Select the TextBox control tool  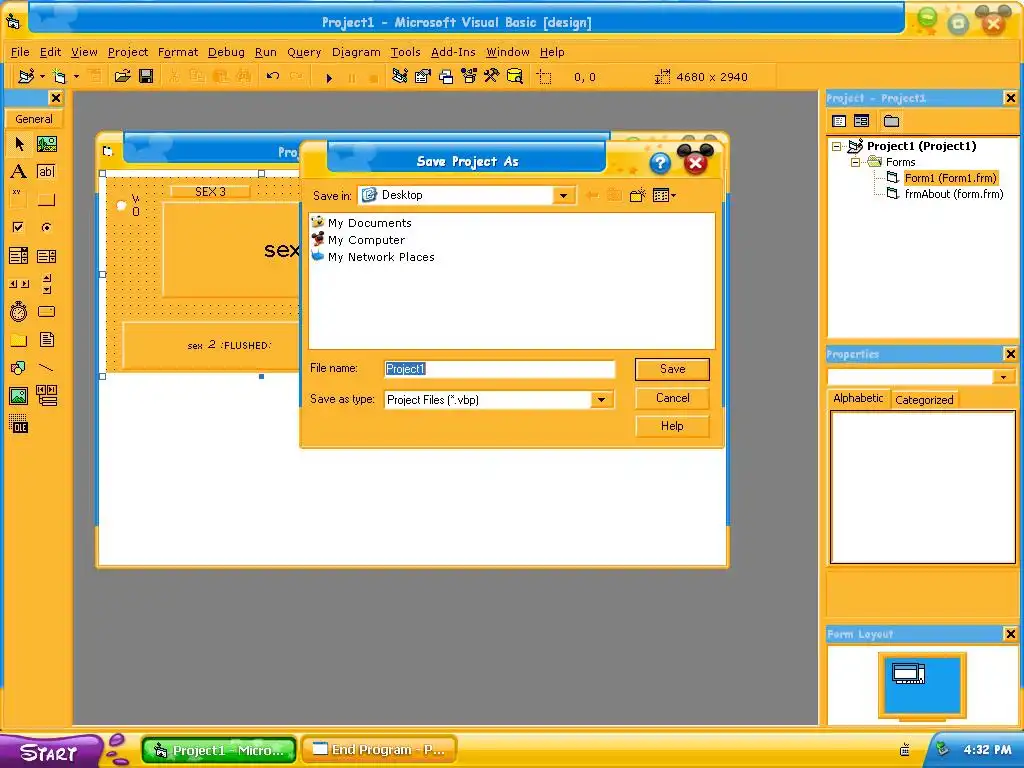pyautogui.click(x=46, y=172)
